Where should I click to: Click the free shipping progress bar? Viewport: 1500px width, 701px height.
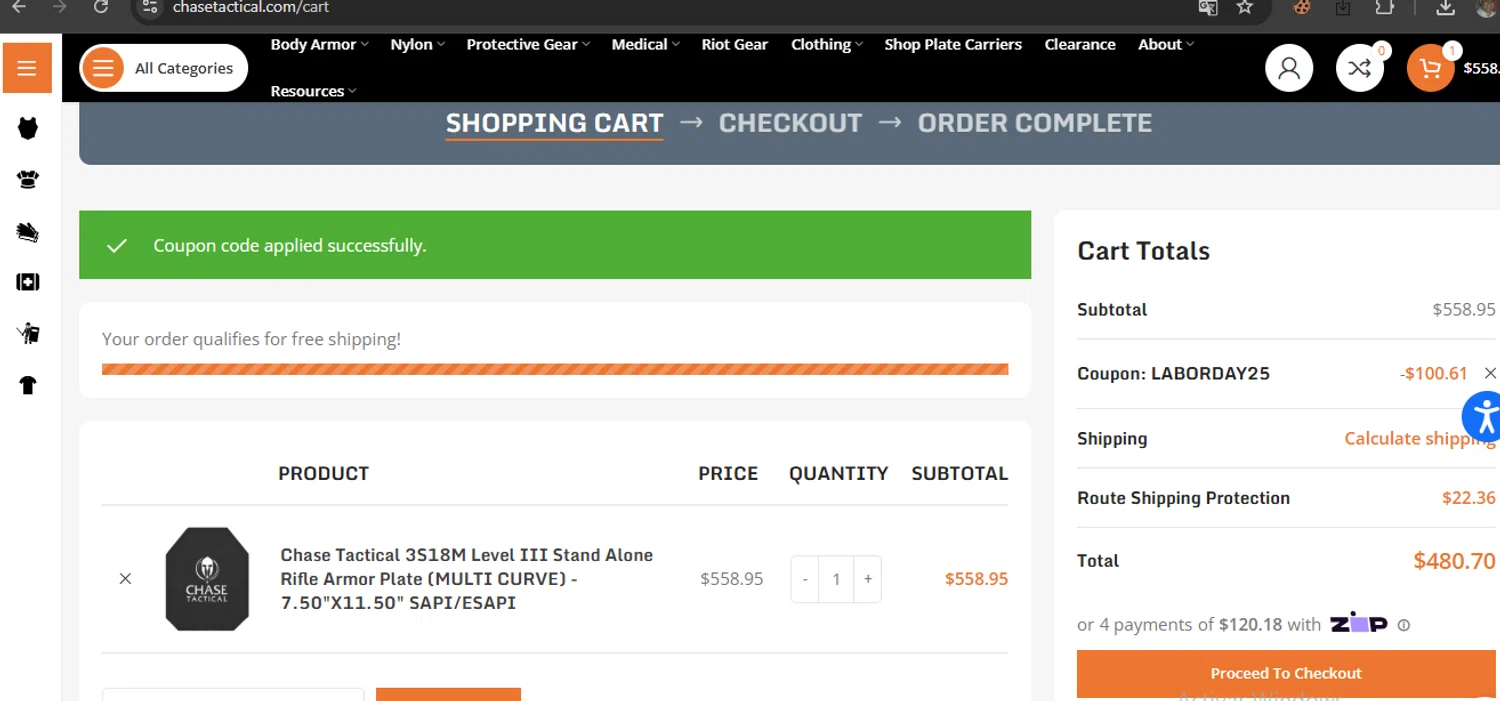click(555, 369)
